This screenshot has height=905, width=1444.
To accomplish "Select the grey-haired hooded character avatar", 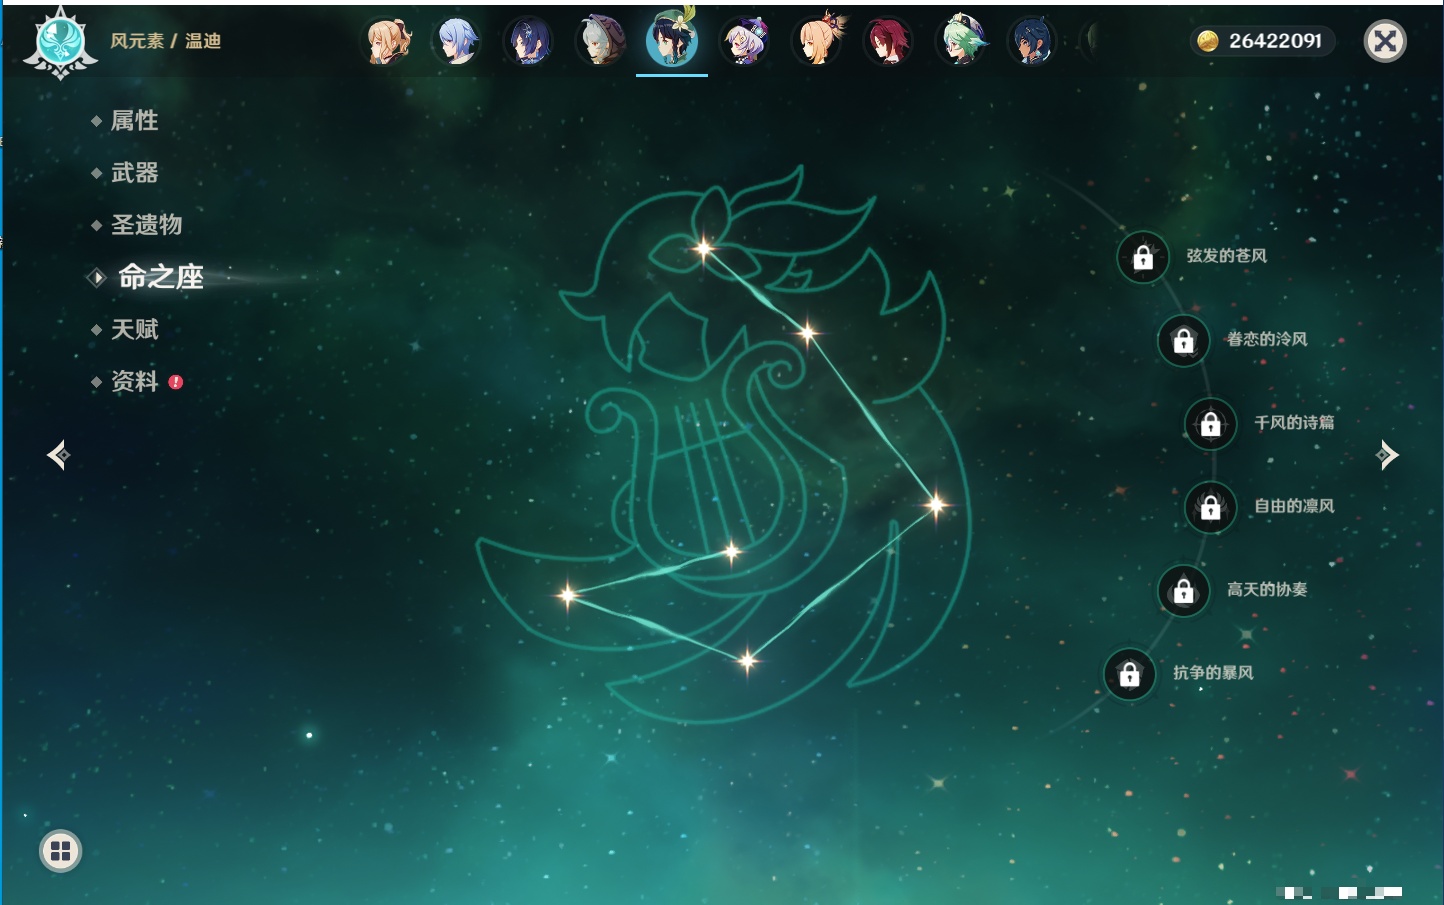I will pyautogui.click(x=601, y=41).
